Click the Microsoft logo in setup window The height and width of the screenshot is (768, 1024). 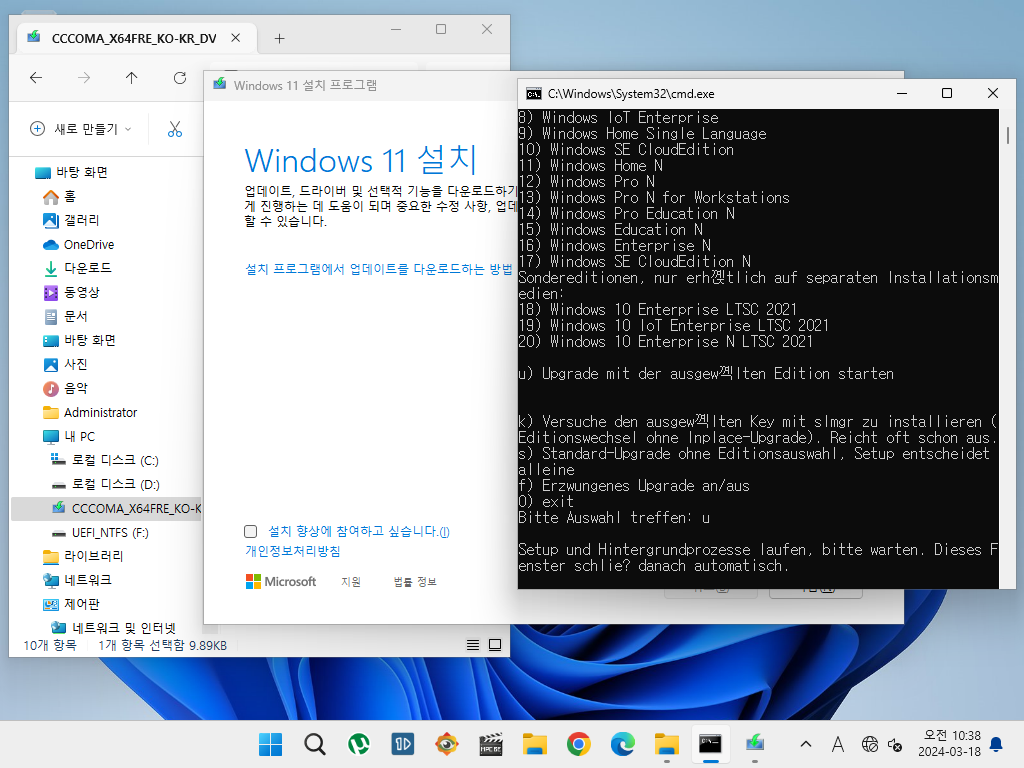pos(281,582)
